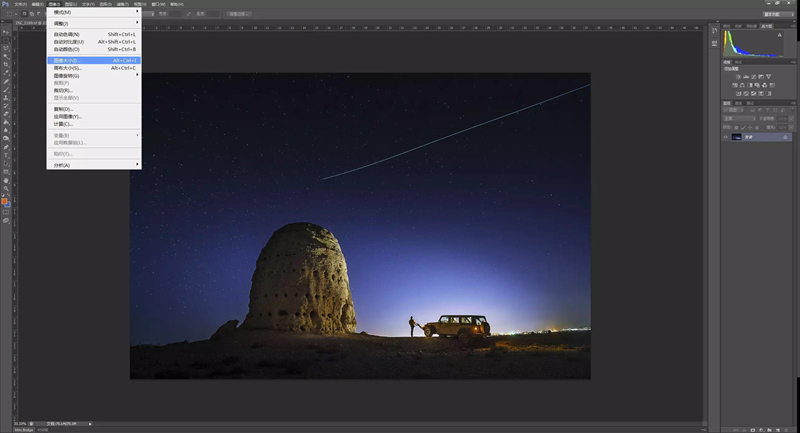This screenshot has height=433, width=800.
Task: Toggle lock transparent pixels in Layers panel
Action: 736,128
